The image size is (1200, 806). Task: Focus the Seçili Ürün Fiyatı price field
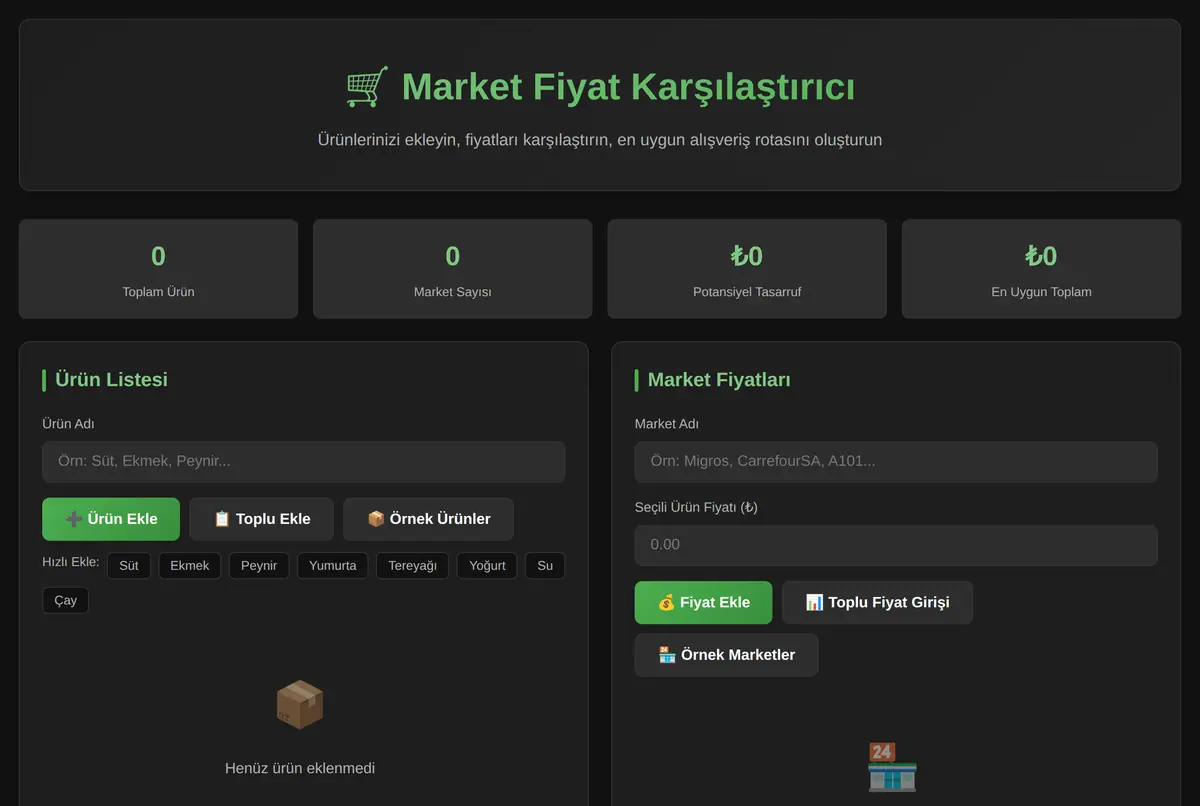tap(896, 545)
